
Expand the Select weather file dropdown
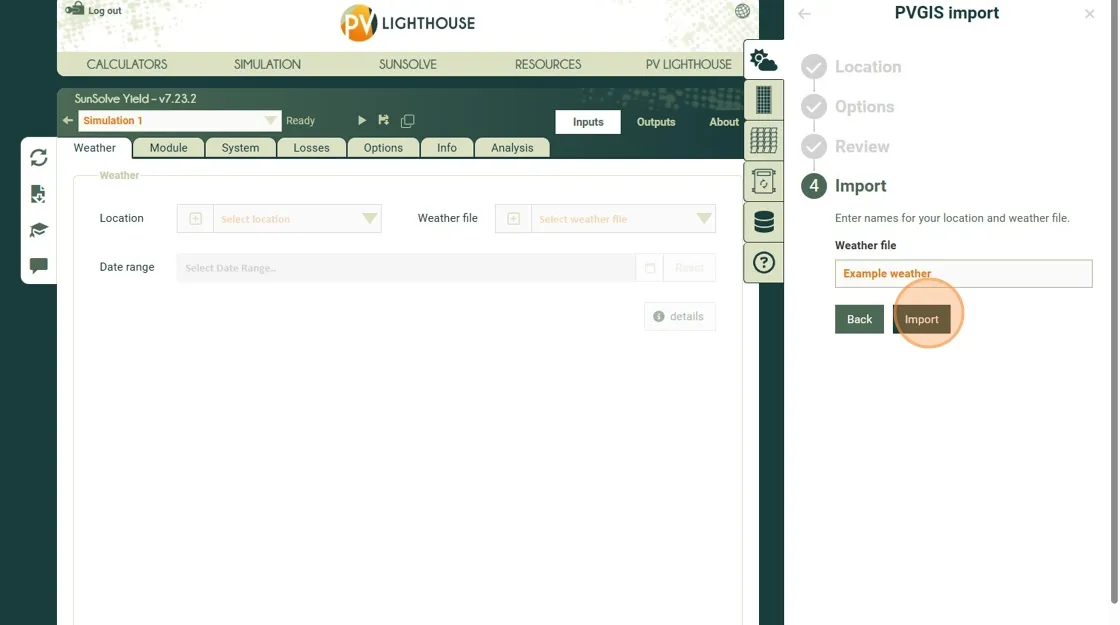pyautogui.click(x=703, y=219)
